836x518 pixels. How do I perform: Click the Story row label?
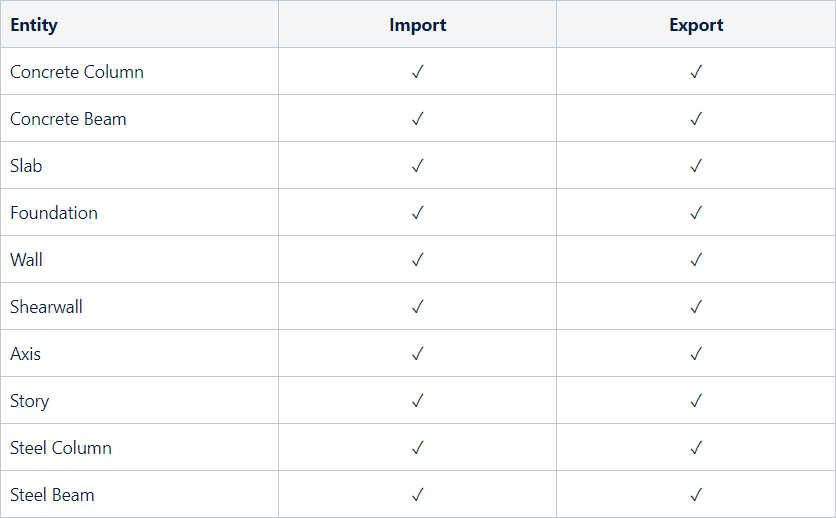(30, 401)
